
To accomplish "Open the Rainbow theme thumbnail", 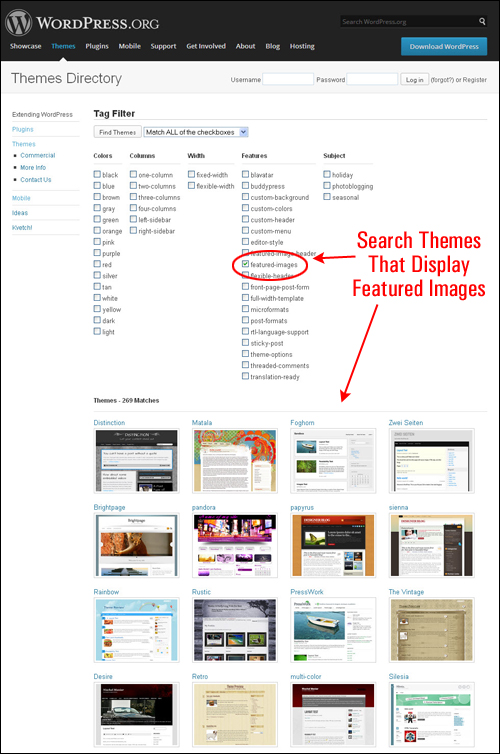I will pyautogui.click(x=137, y=630).
